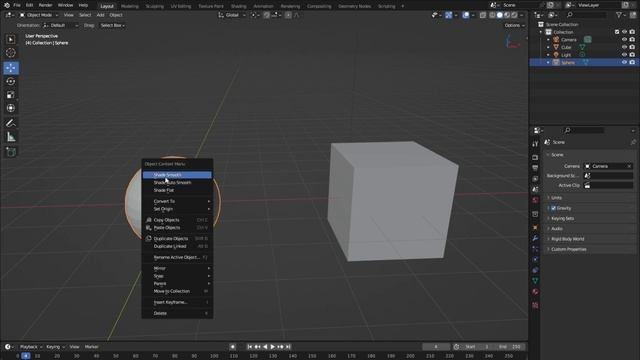Image resolution: width=640 pixels, height=360 pixels.
Task: Open the Material properties tab
Action: [535, 291]
